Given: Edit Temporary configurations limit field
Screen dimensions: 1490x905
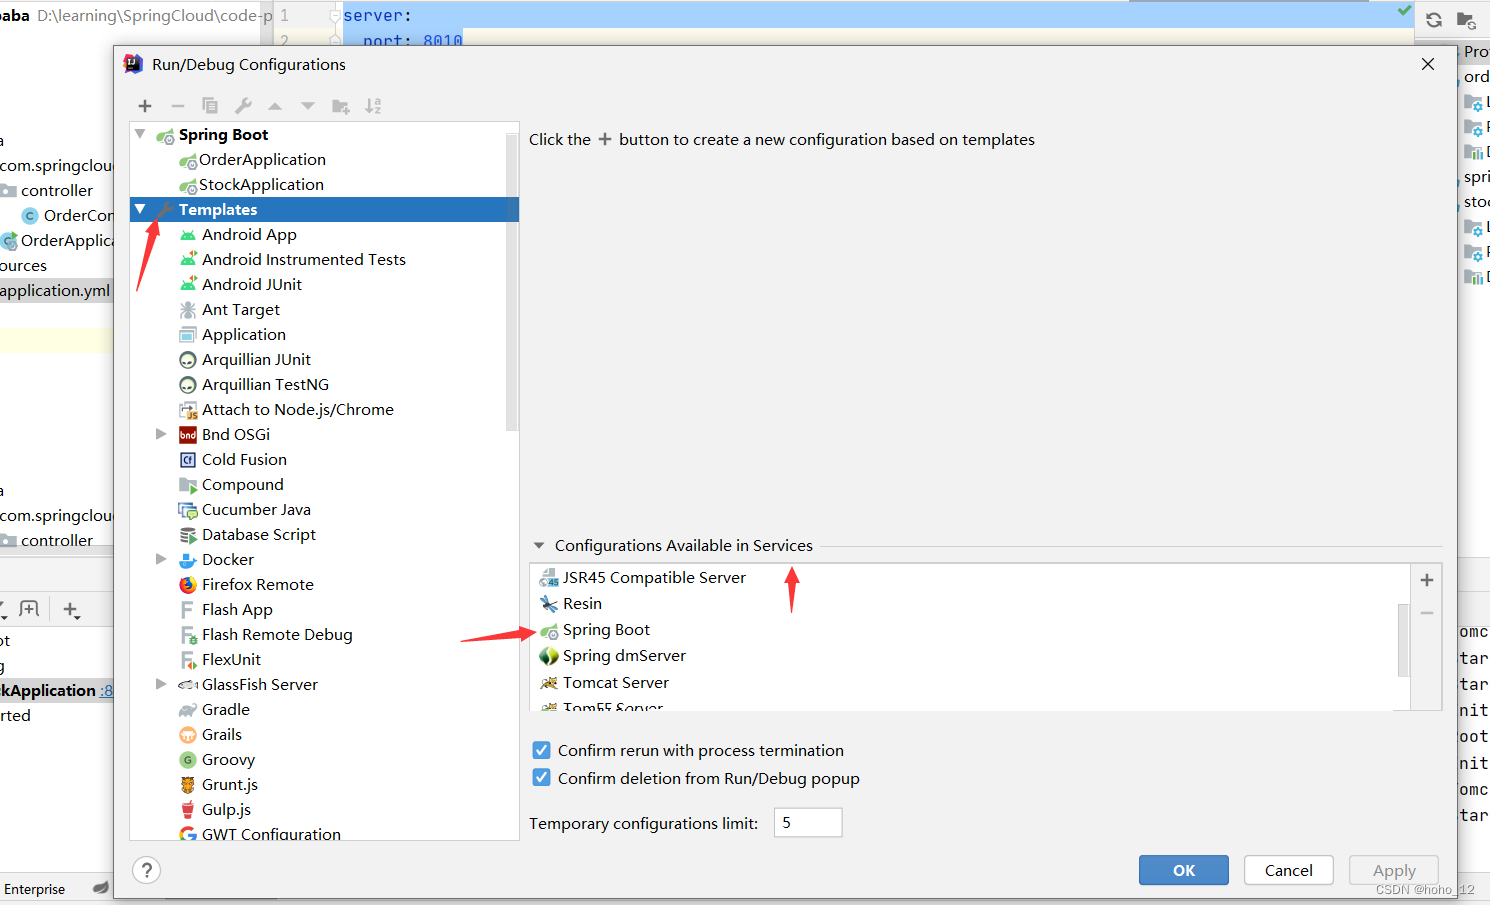Looking at the screenshot, I should [808, 823].
